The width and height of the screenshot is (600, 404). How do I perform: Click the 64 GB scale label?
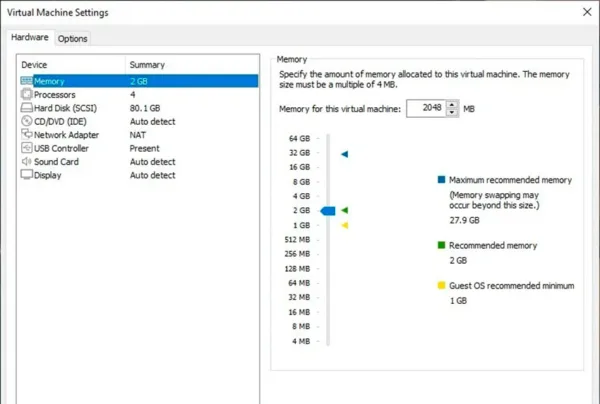[x=299, y=138]
